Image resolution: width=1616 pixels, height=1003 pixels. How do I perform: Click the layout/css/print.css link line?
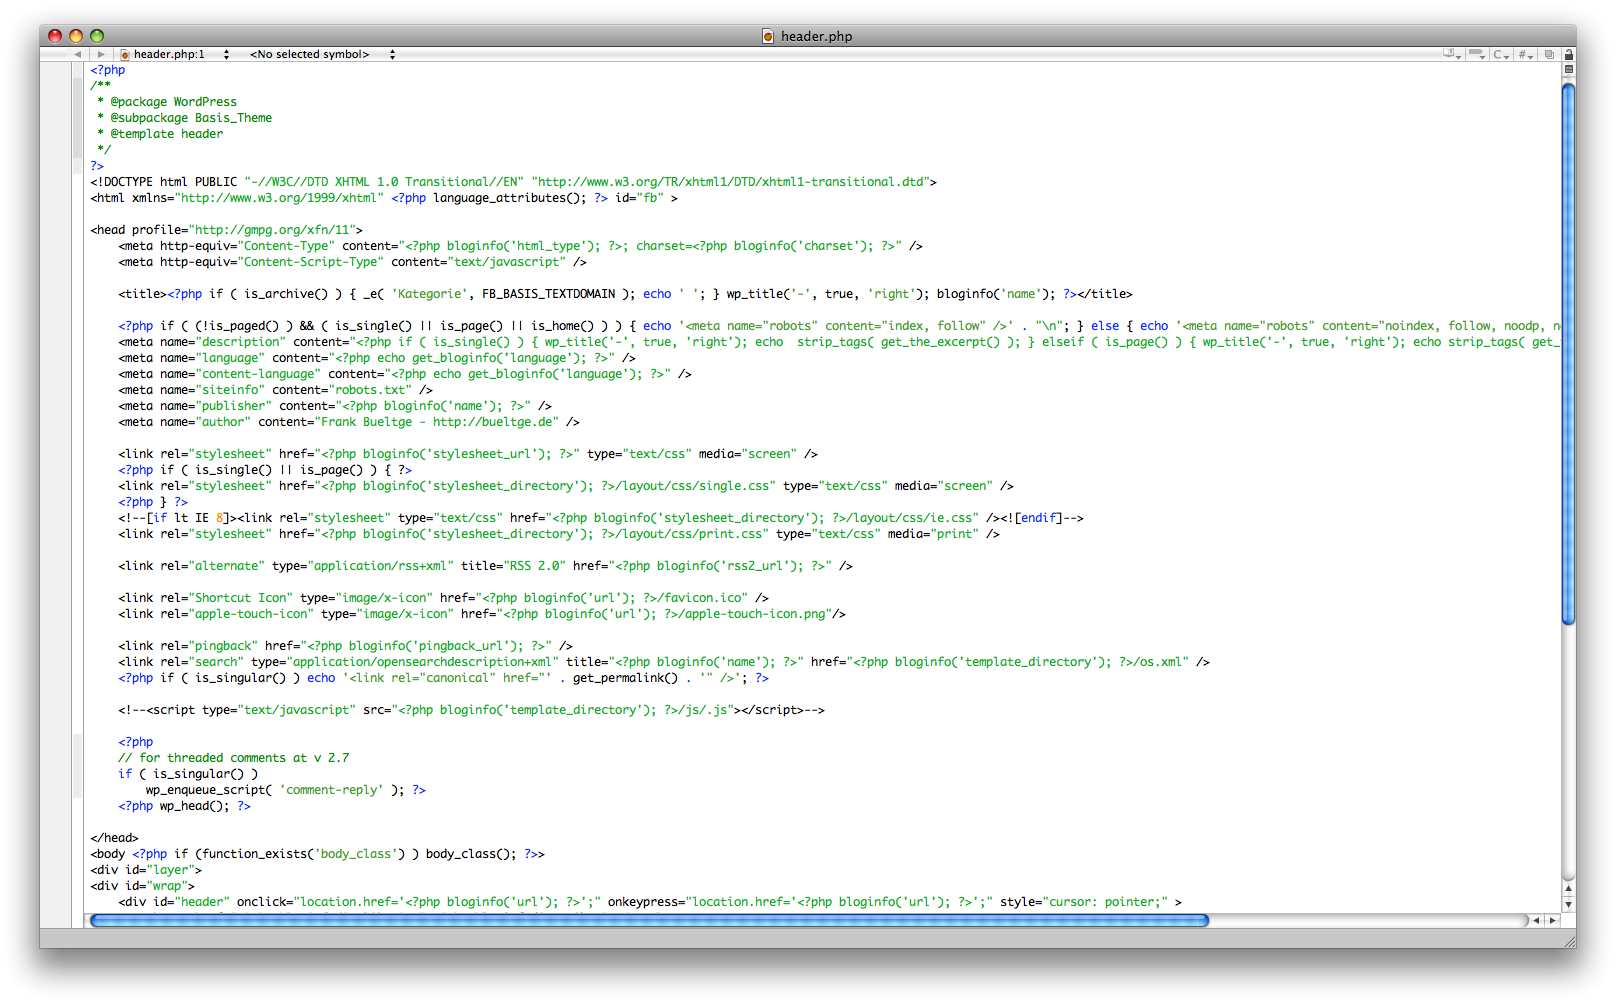tap(559, 534)
